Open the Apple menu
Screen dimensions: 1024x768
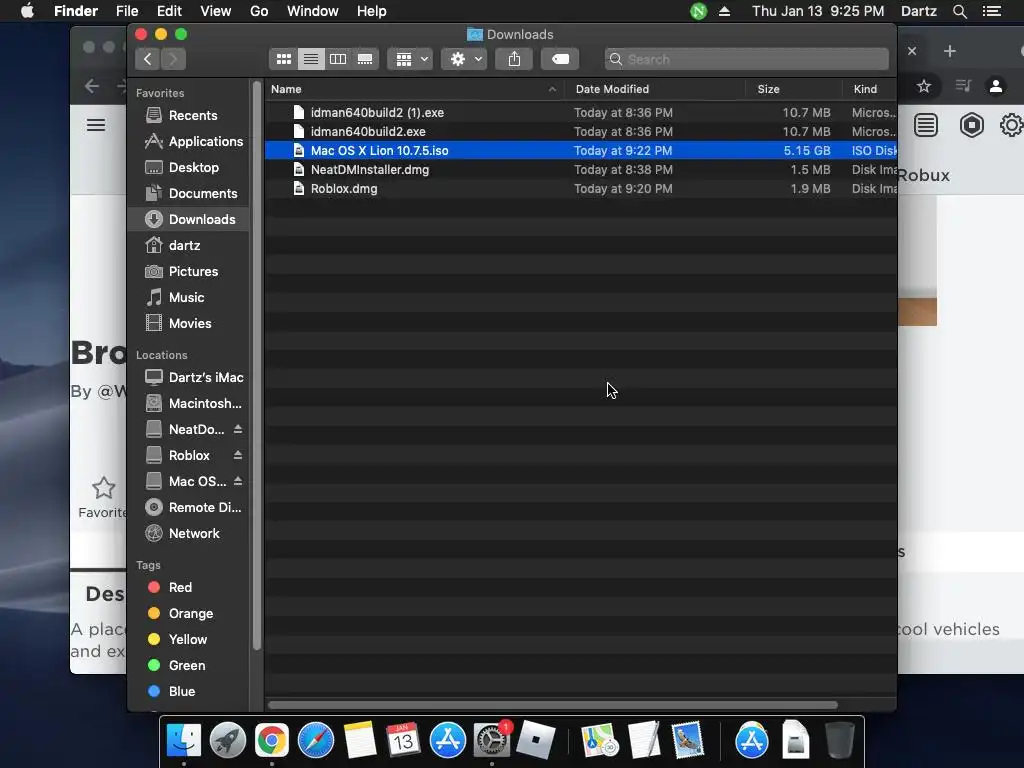pos(27,11)
